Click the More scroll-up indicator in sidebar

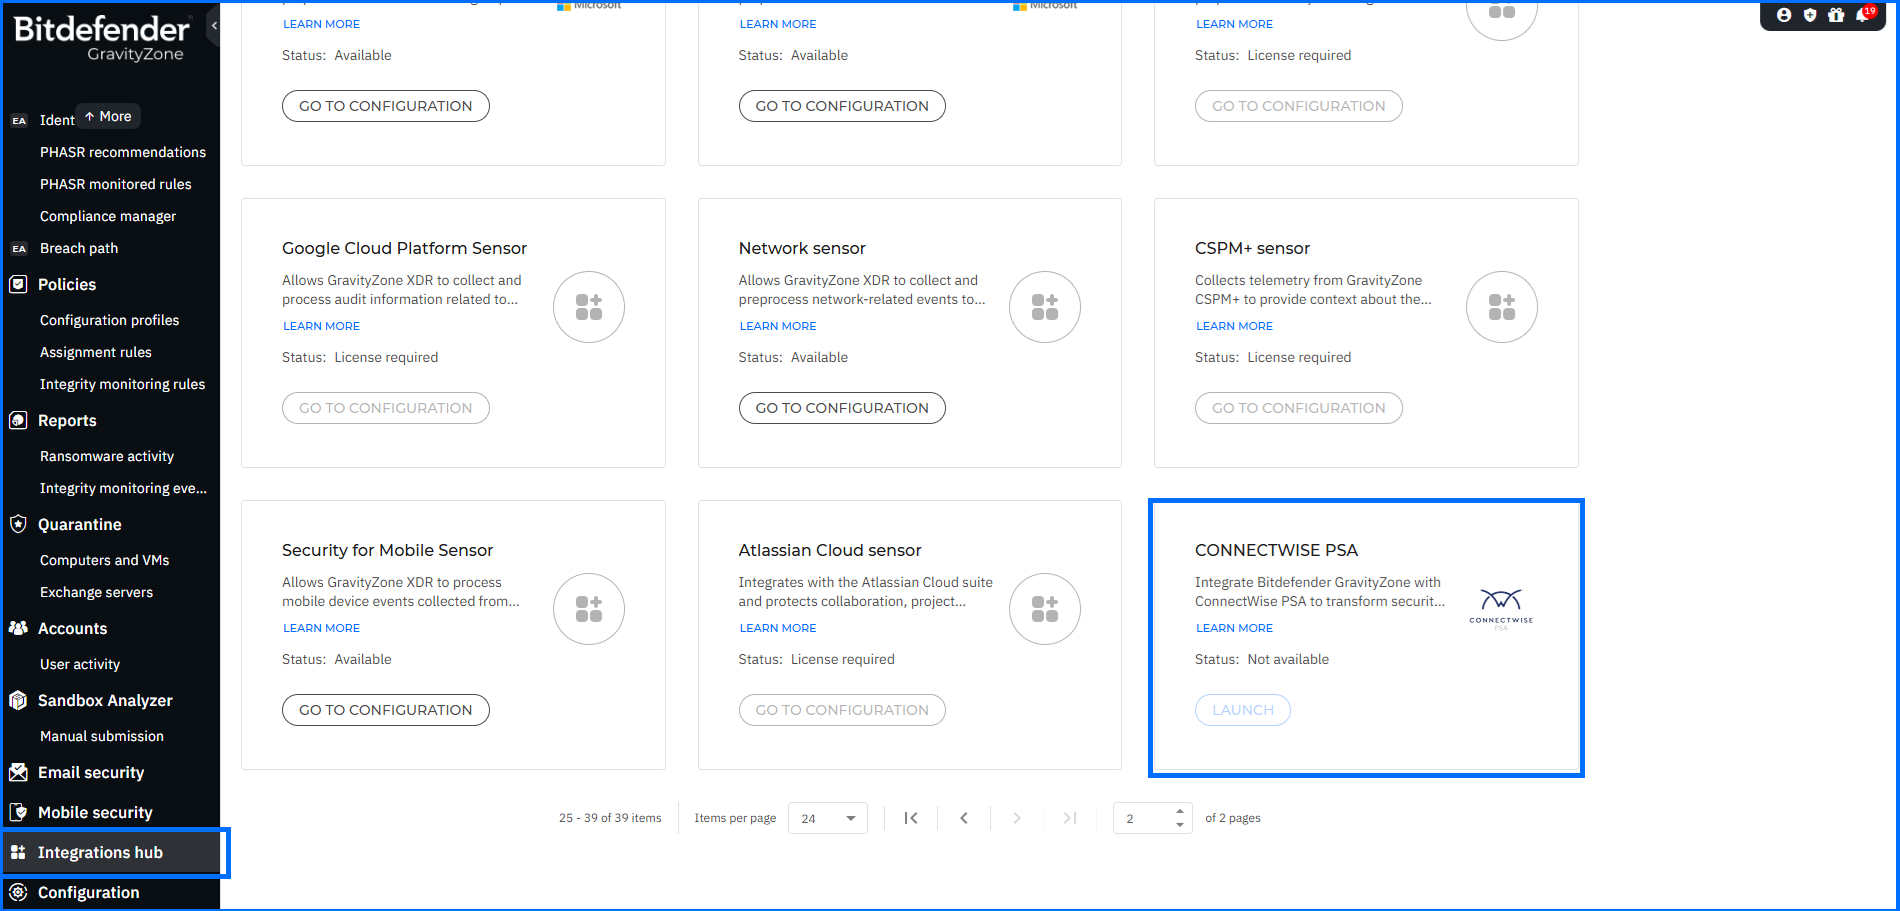click(x=108, y=117)
